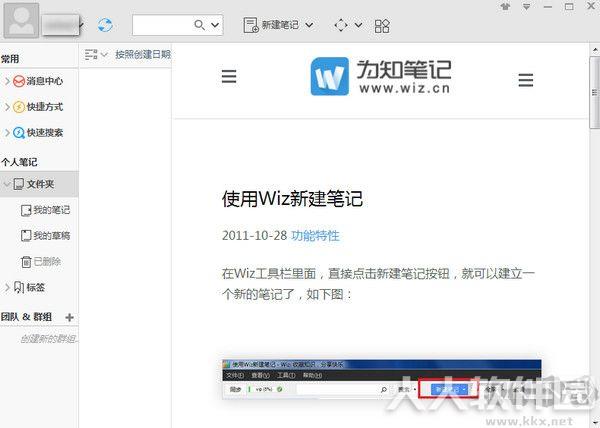The height and width of the screenshot is (428, 600).
Task: Click the plus icon beside 团队 & 群组
Action: (x=69, y=317)
